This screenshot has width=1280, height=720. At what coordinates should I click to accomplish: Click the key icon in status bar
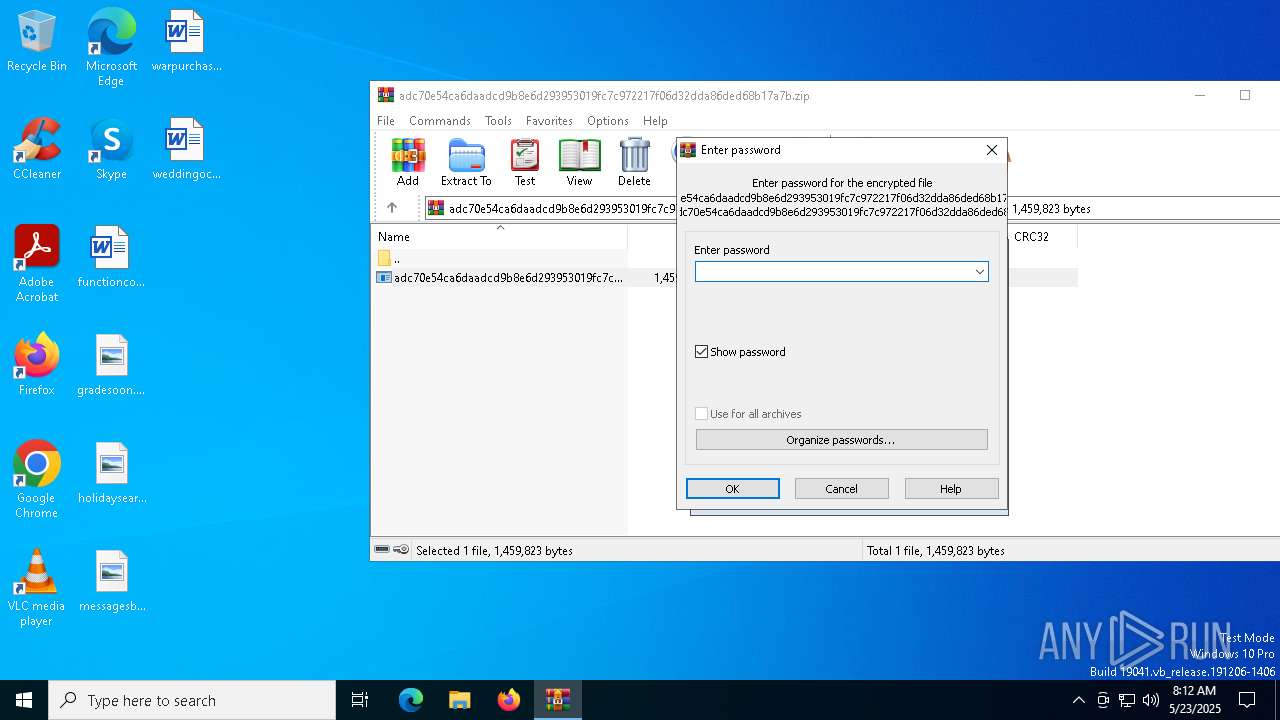pyautogui.click(x=401, y=550)
